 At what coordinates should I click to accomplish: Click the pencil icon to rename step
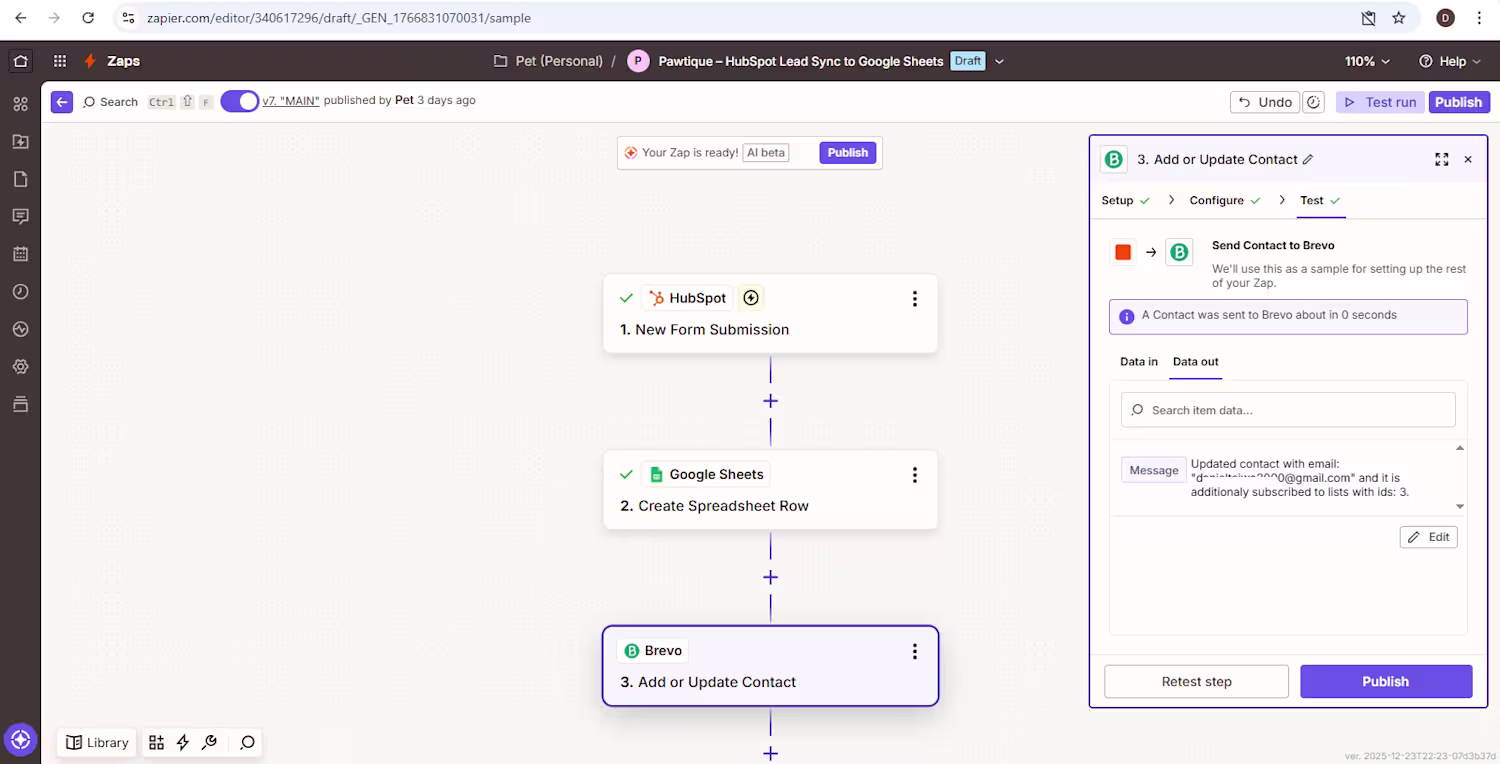[x=1308, y=160]
